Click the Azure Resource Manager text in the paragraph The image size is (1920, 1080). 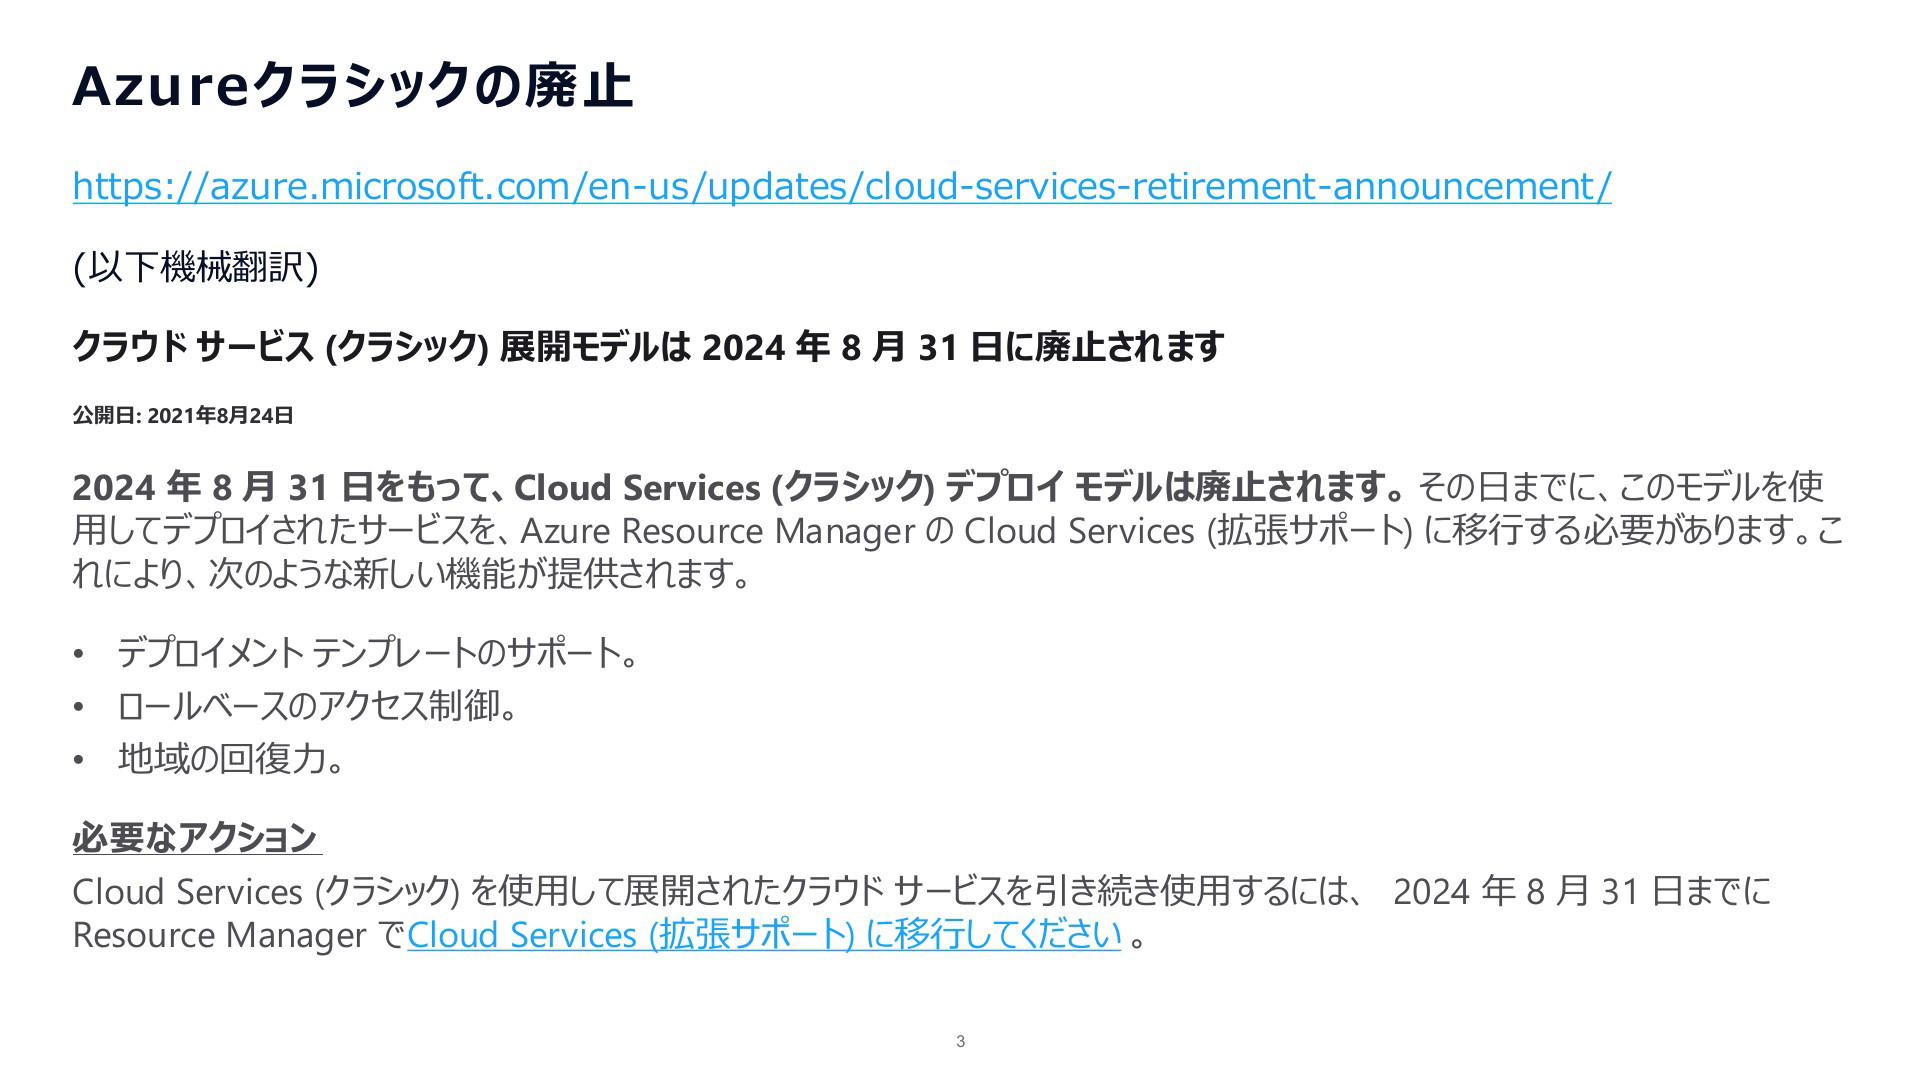coord(718,531)
